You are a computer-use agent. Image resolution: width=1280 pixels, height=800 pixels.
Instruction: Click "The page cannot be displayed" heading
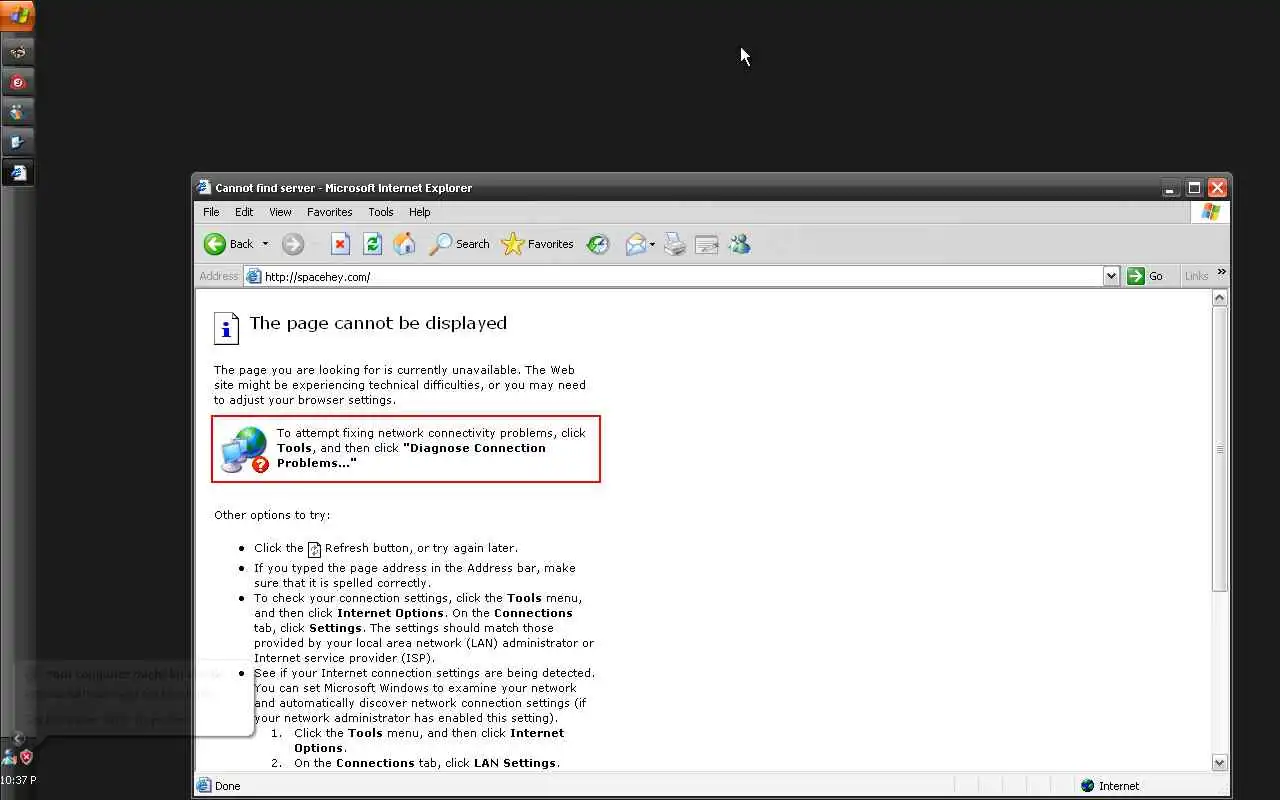(378, 323)
